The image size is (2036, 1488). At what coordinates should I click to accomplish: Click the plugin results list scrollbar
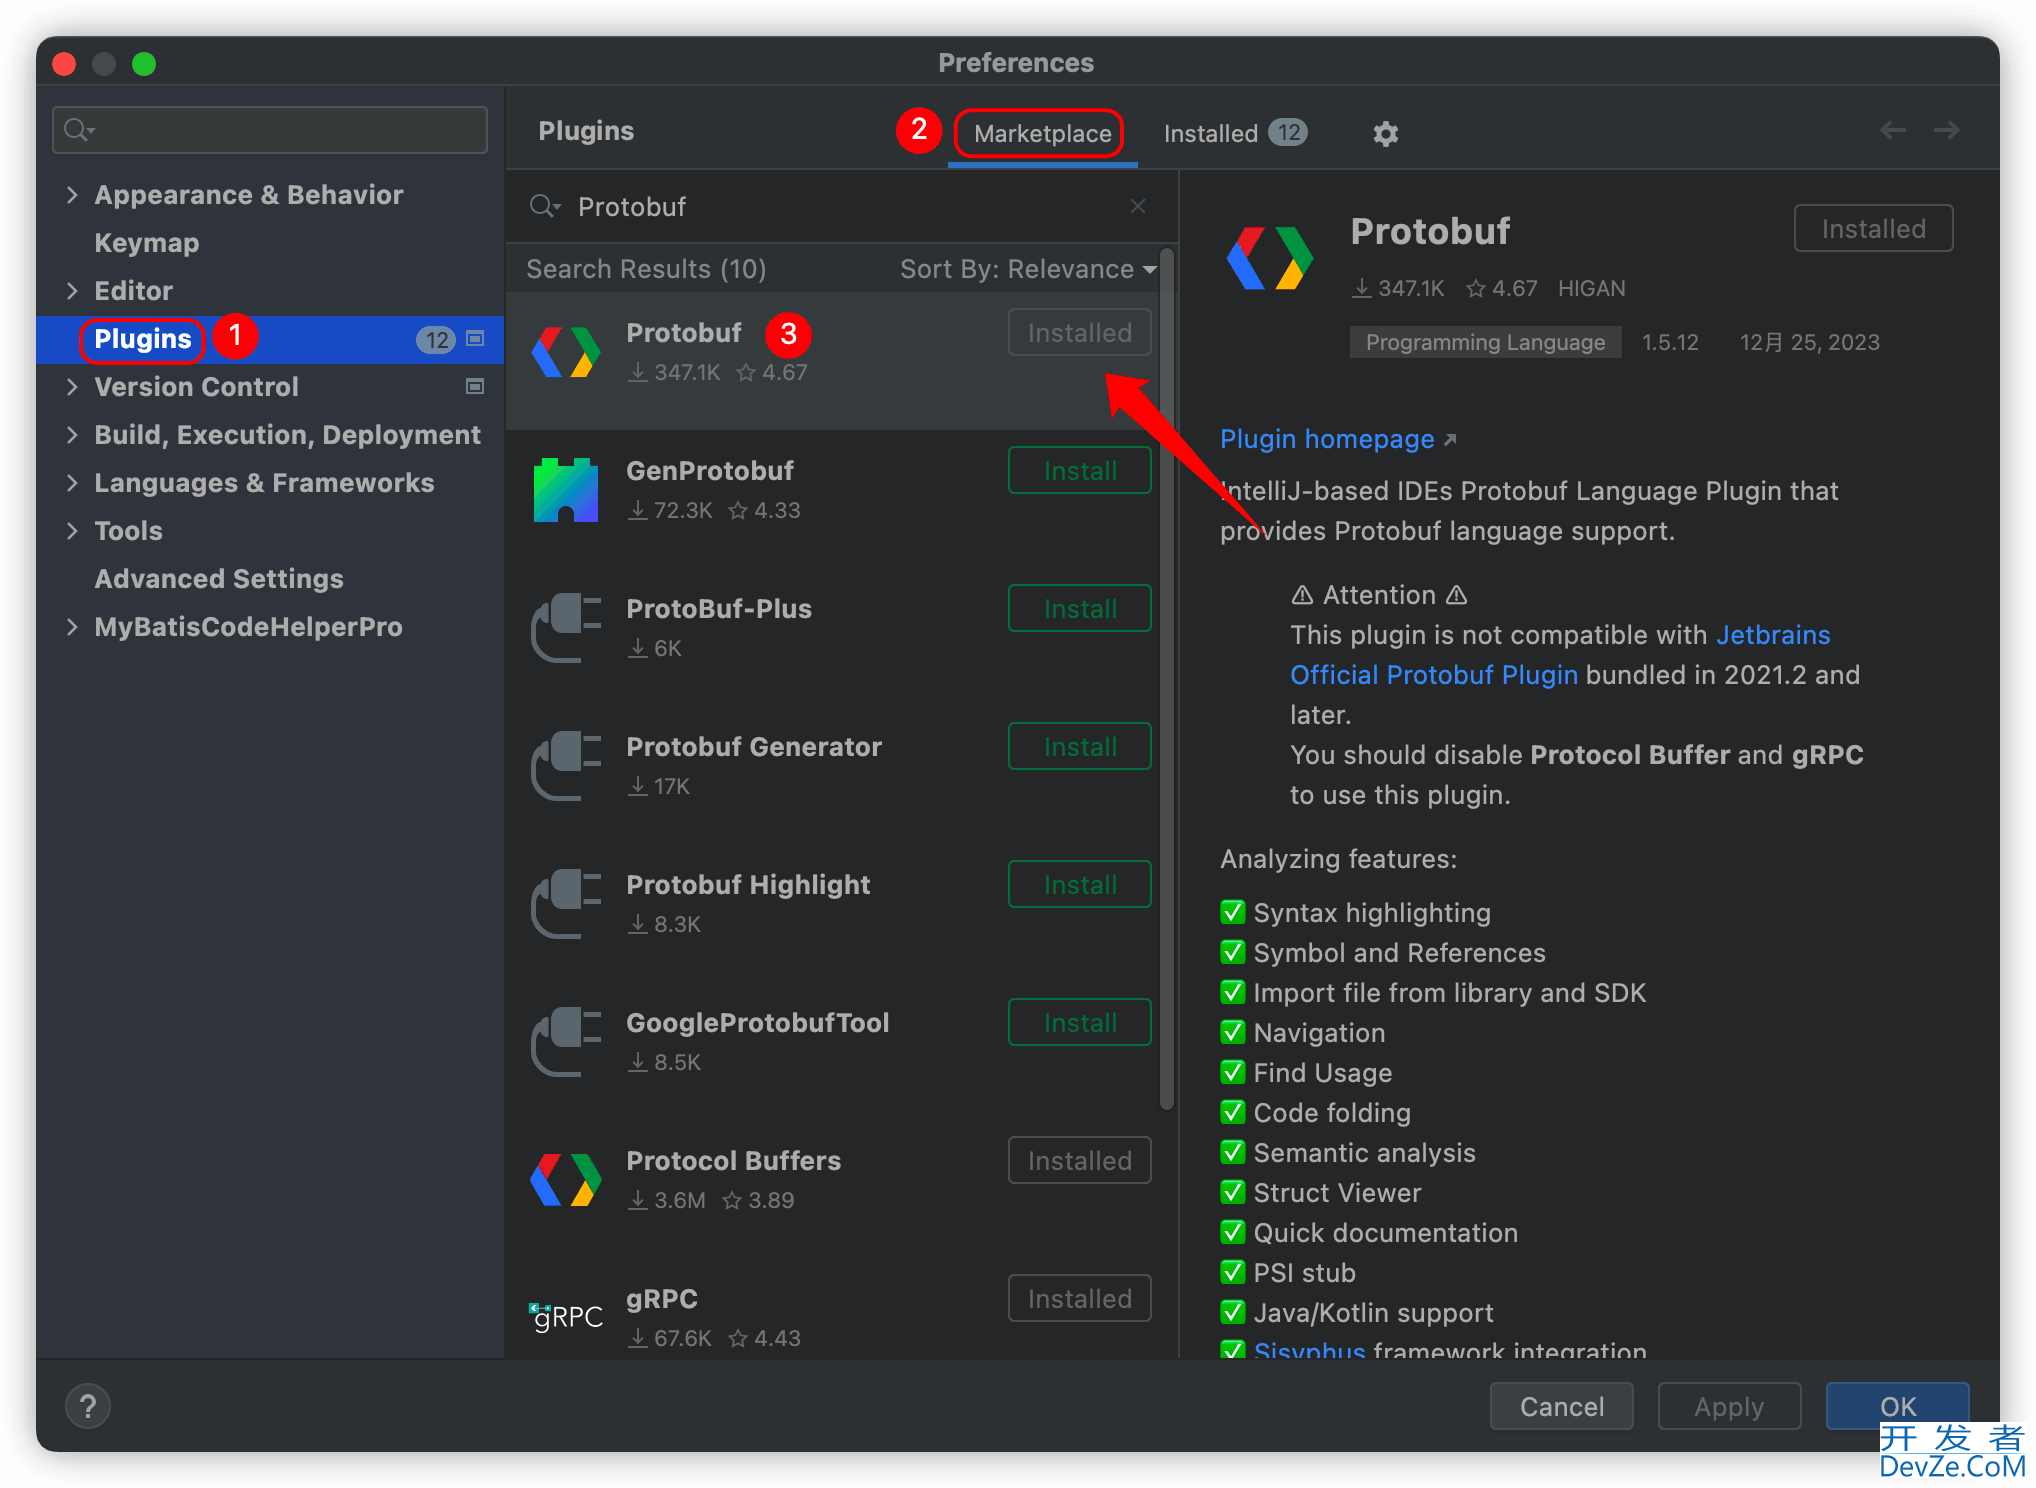[x=1166, y=680]
